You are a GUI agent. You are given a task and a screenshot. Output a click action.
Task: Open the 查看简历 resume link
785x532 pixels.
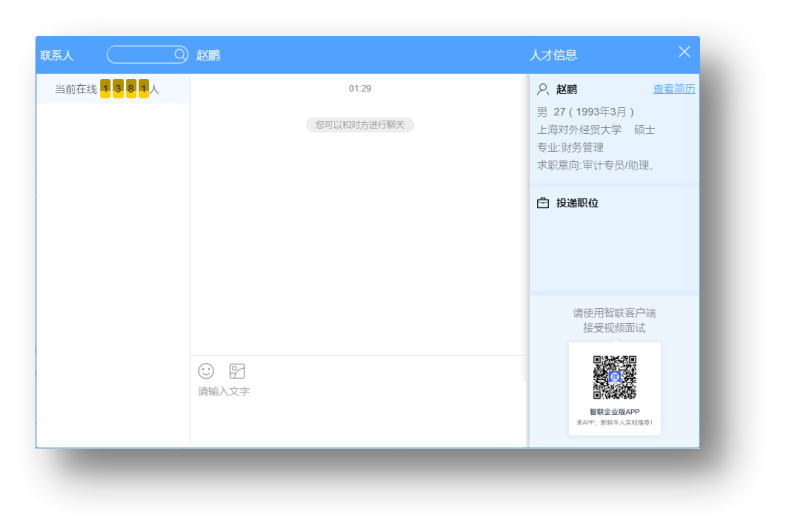673,89
